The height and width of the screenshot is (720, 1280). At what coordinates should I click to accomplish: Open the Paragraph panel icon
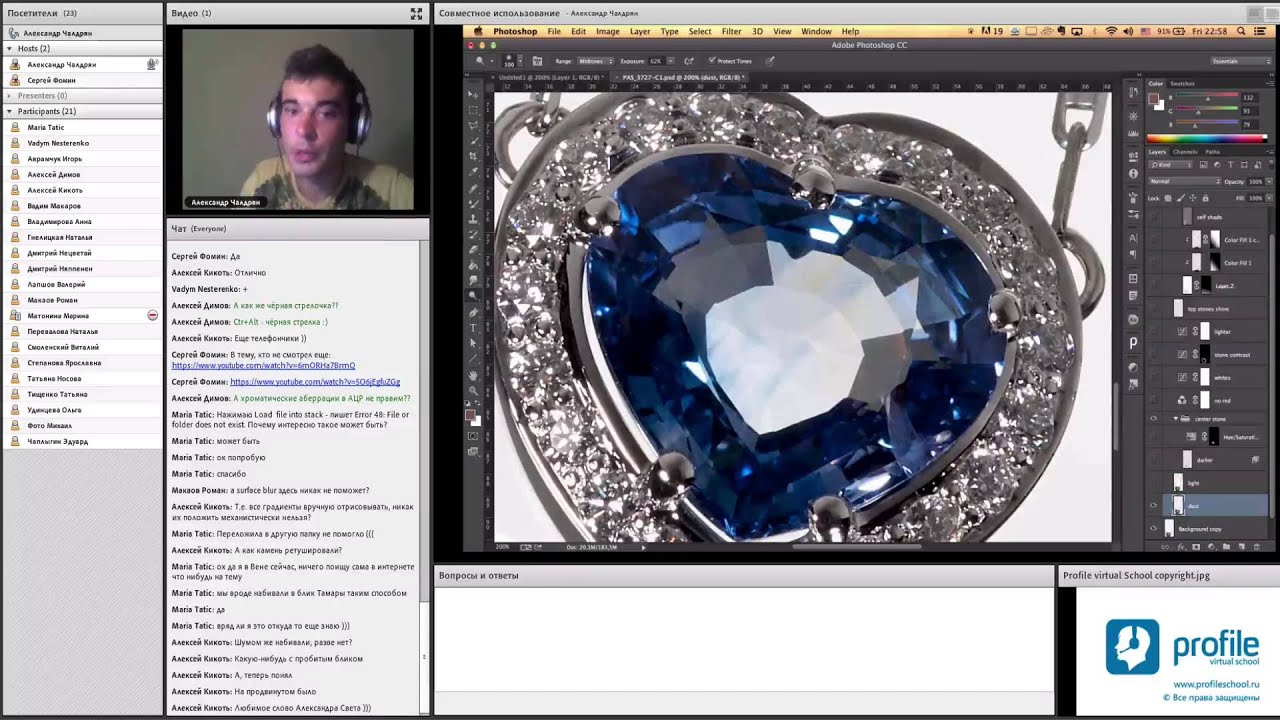click(x=1133, y=253)
